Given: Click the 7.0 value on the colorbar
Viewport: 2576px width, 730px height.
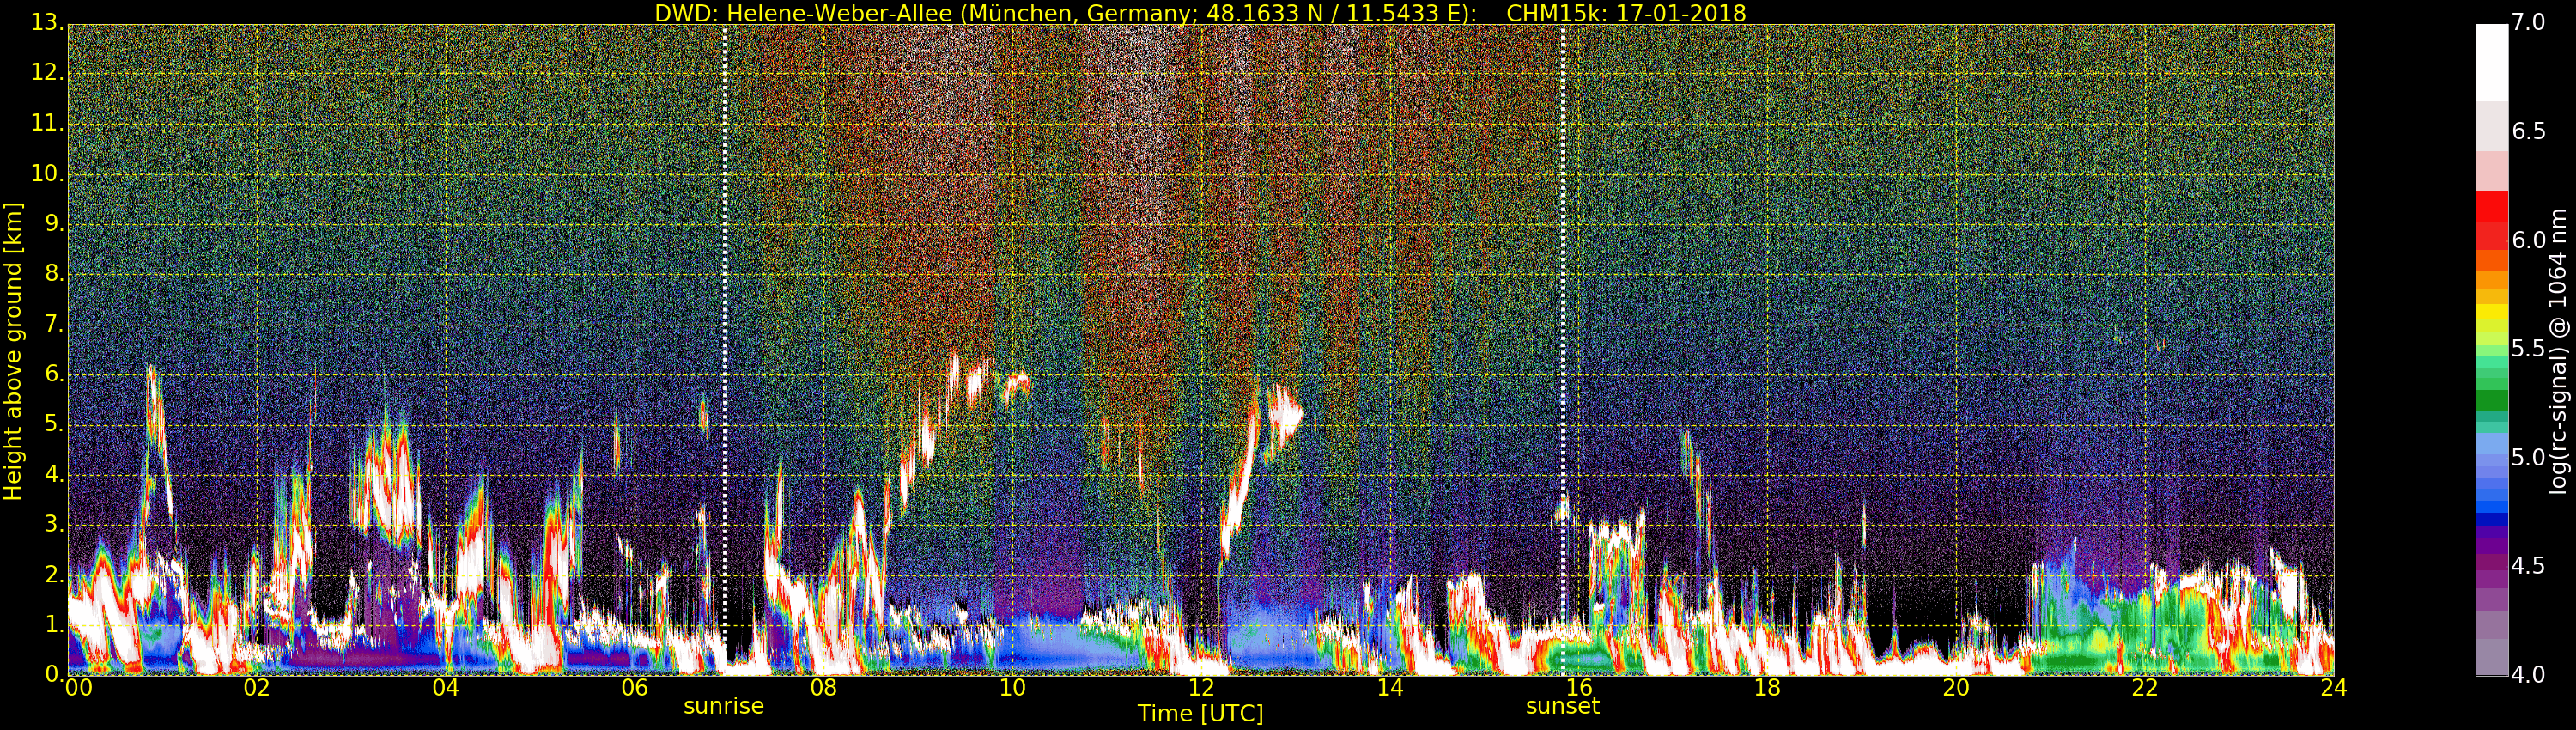Looking at the screenshot, I should point(2528,22).
